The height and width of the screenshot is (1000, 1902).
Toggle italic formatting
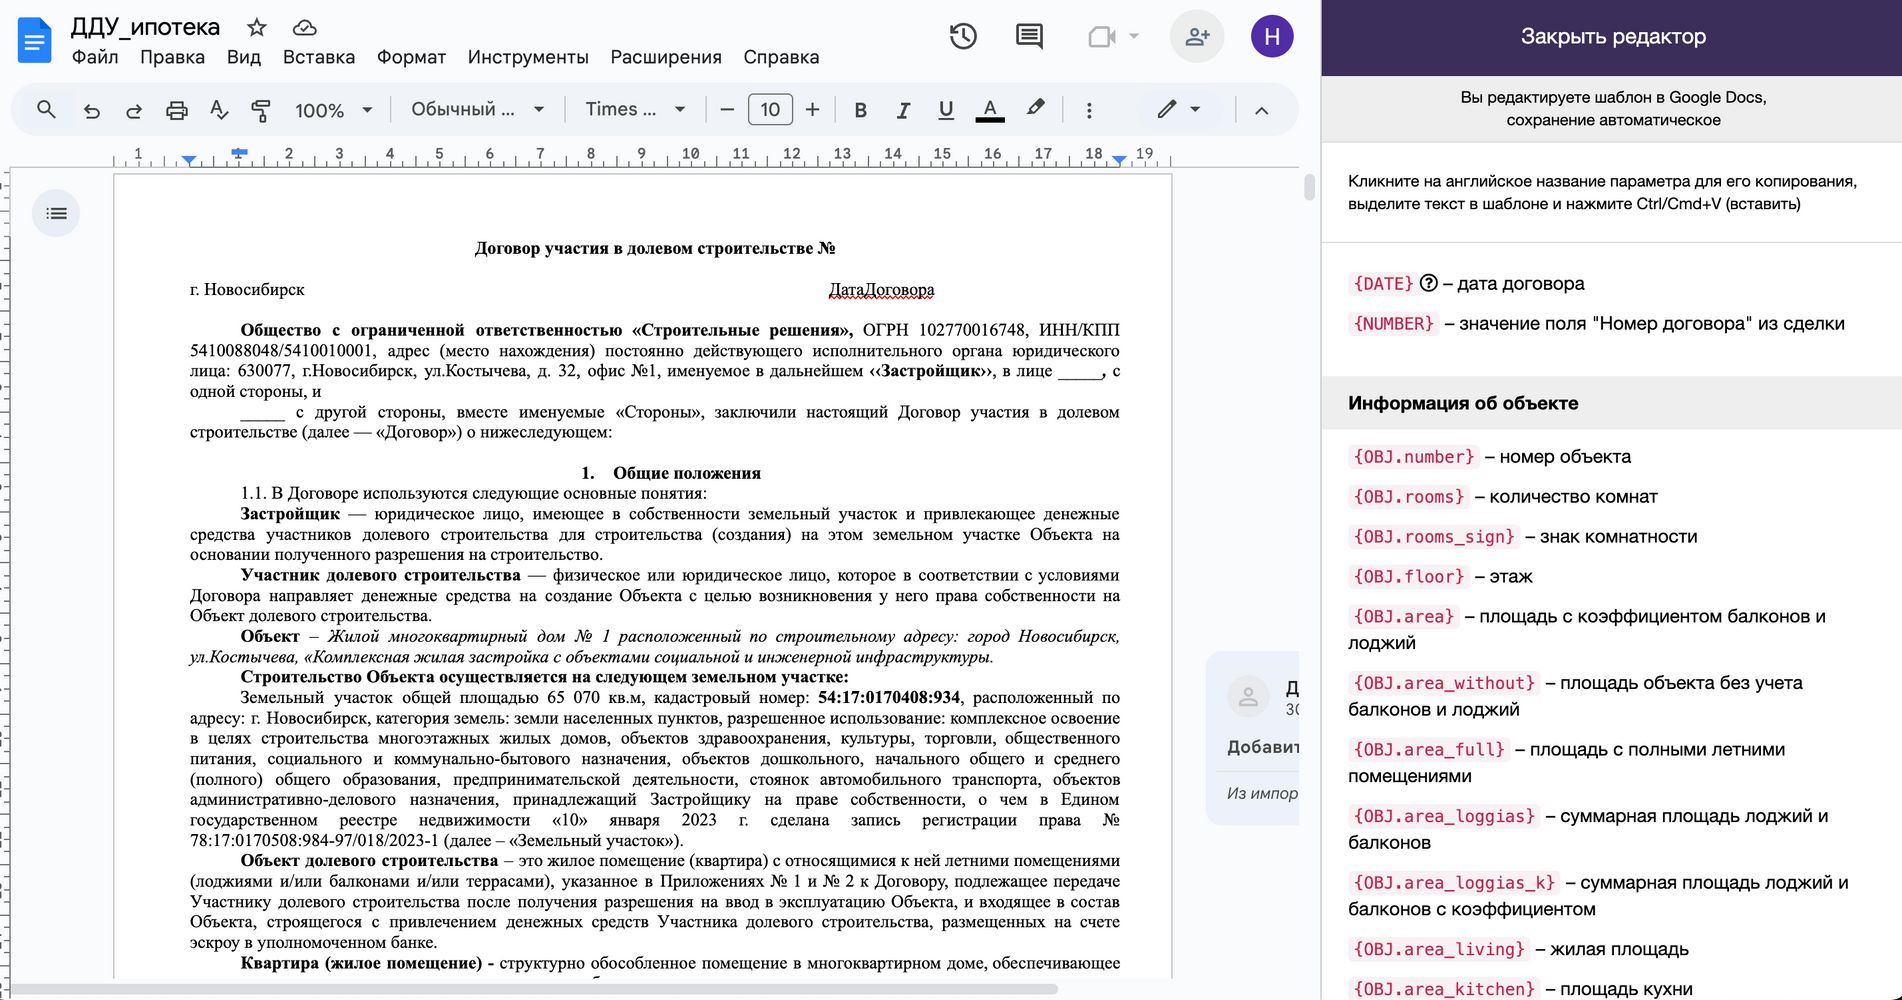(x=903, y=110)
